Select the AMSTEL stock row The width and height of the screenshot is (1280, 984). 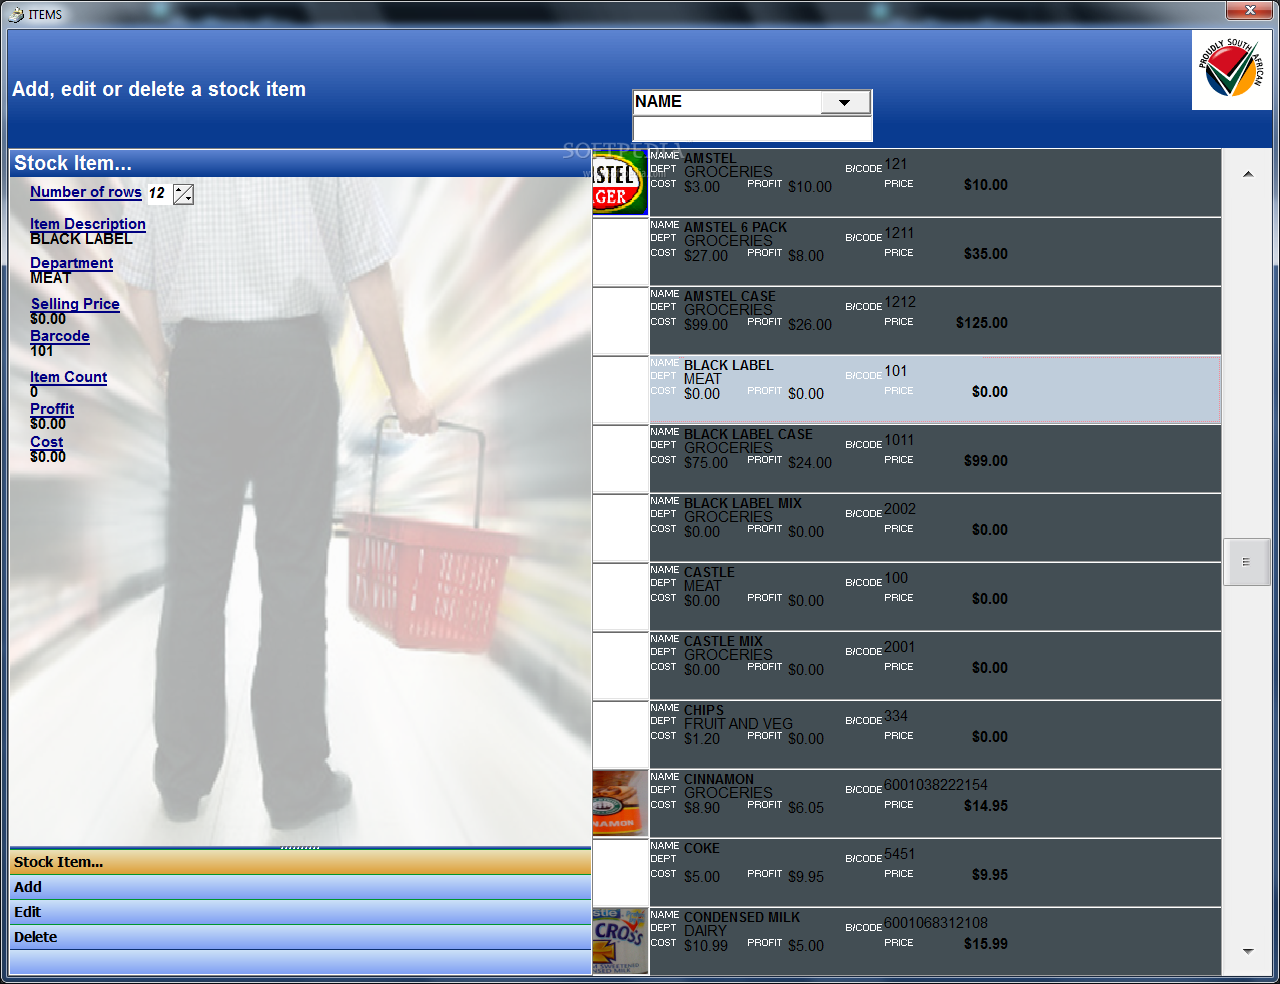point(935,183)
